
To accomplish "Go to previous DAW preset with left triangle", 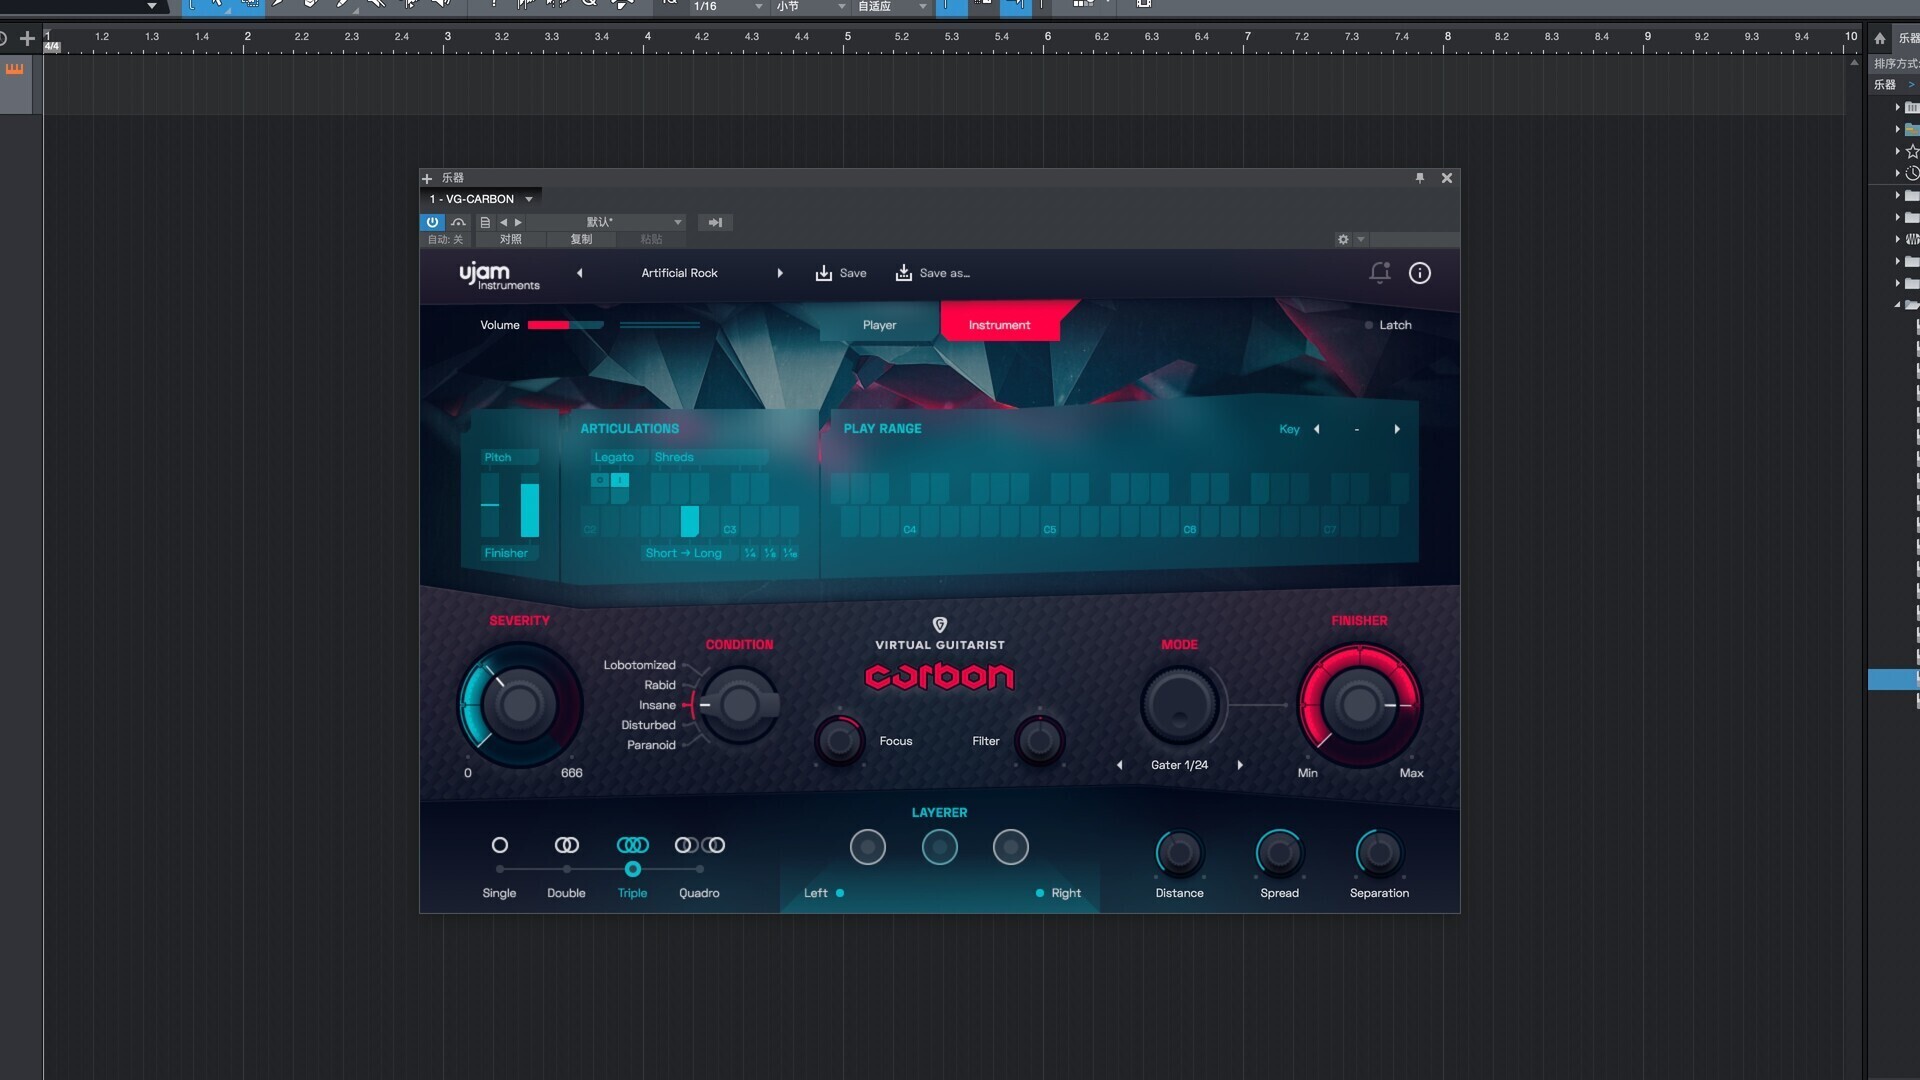I will point(504,222).
